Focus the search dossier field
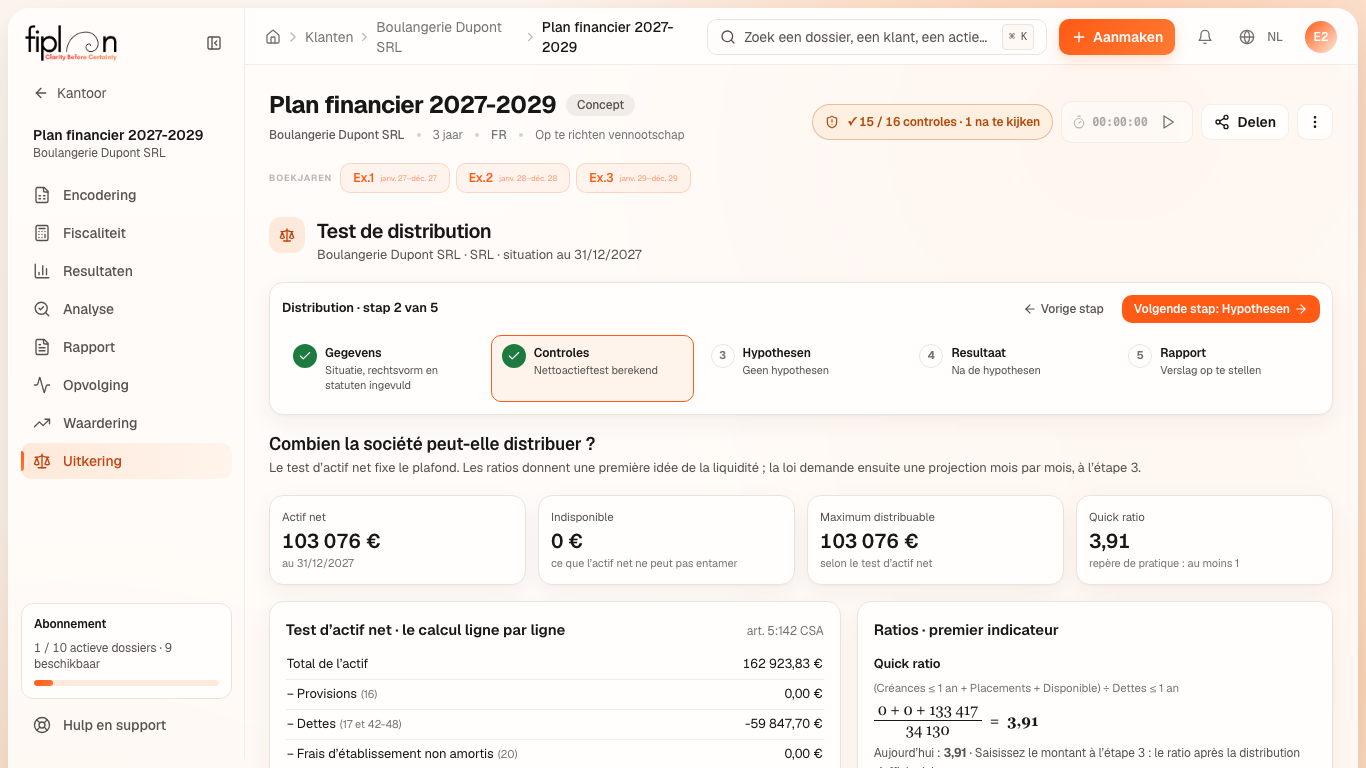The height and width of the screenshot is (768, 1366). click(877, 37)
